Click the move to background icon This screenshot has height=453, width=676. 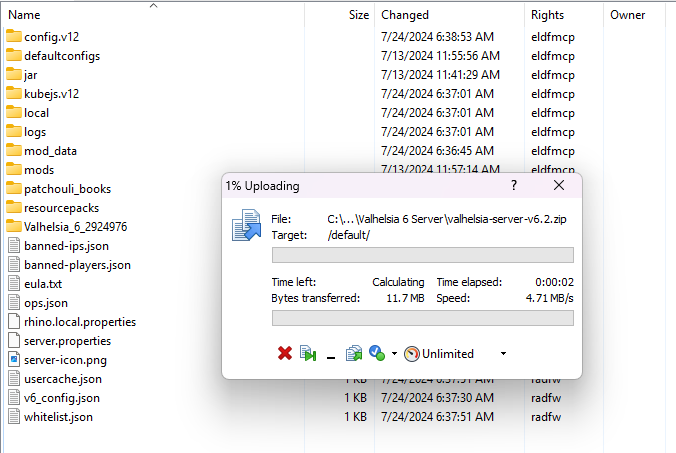308,353
